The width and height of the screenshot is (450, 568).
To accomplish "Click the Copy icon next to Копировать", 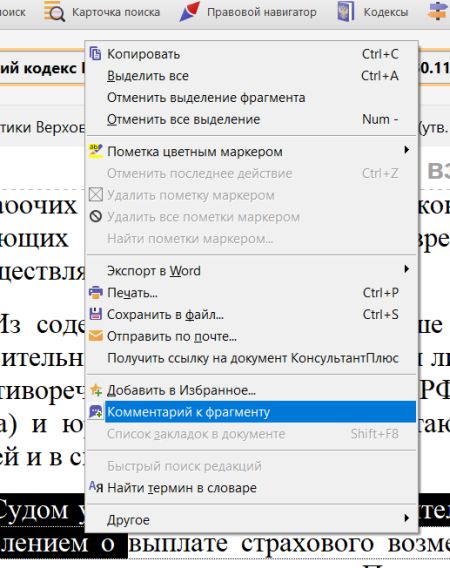I will 95,54.
